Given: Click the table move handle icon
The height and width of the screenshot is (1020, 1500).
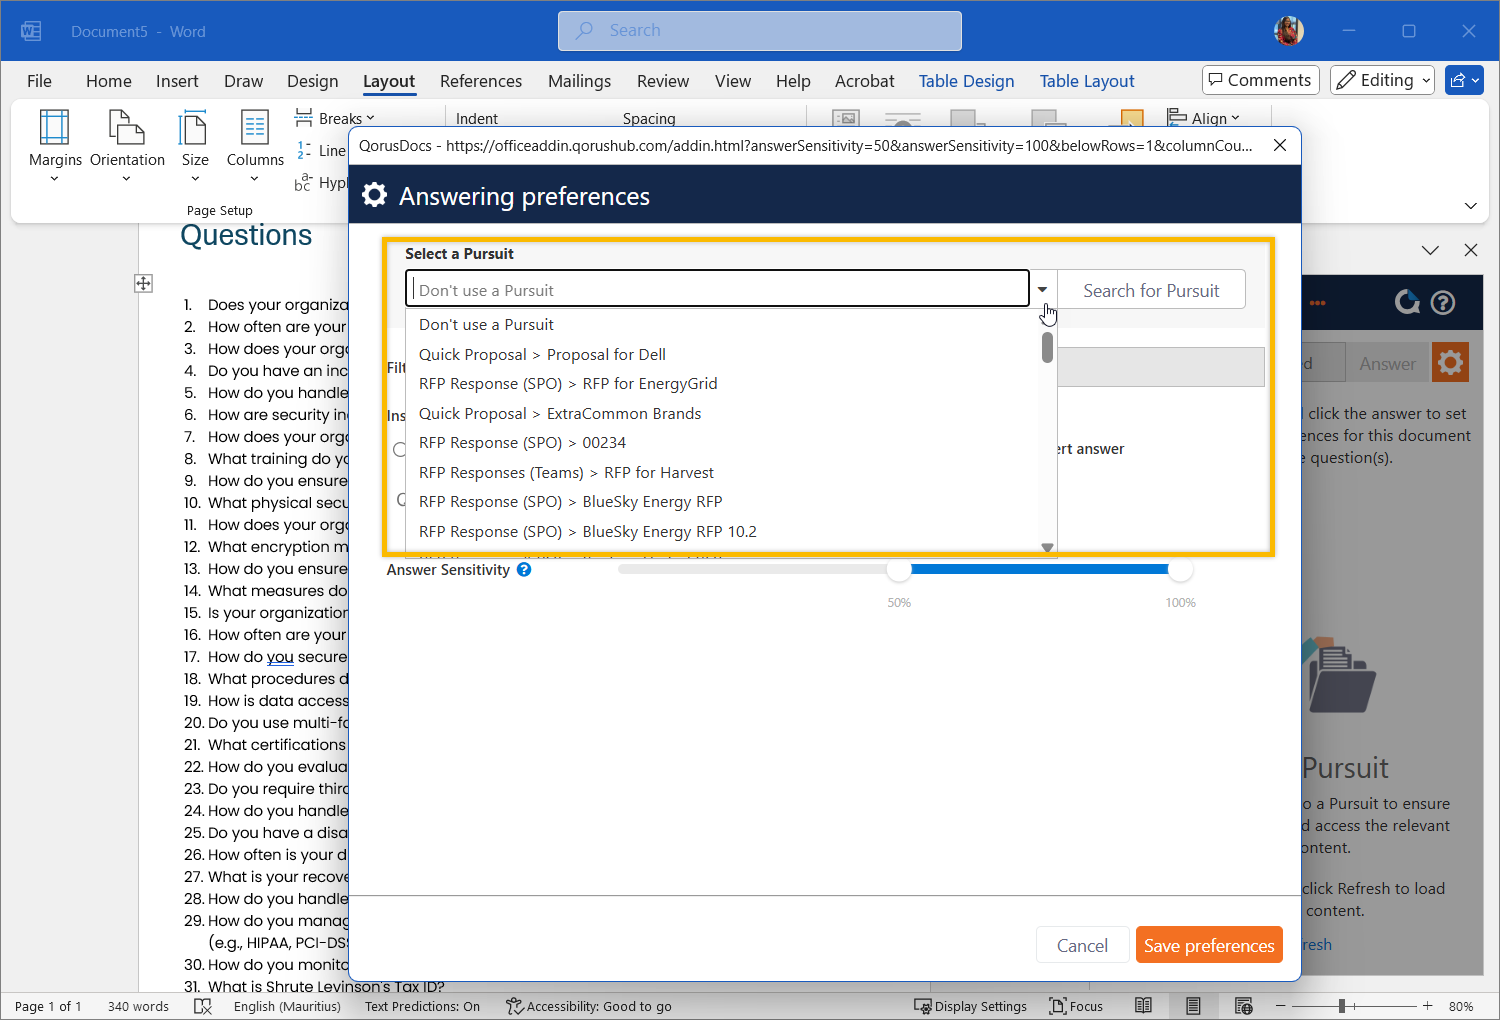Looking at the screenshot, I should [143, 284].
